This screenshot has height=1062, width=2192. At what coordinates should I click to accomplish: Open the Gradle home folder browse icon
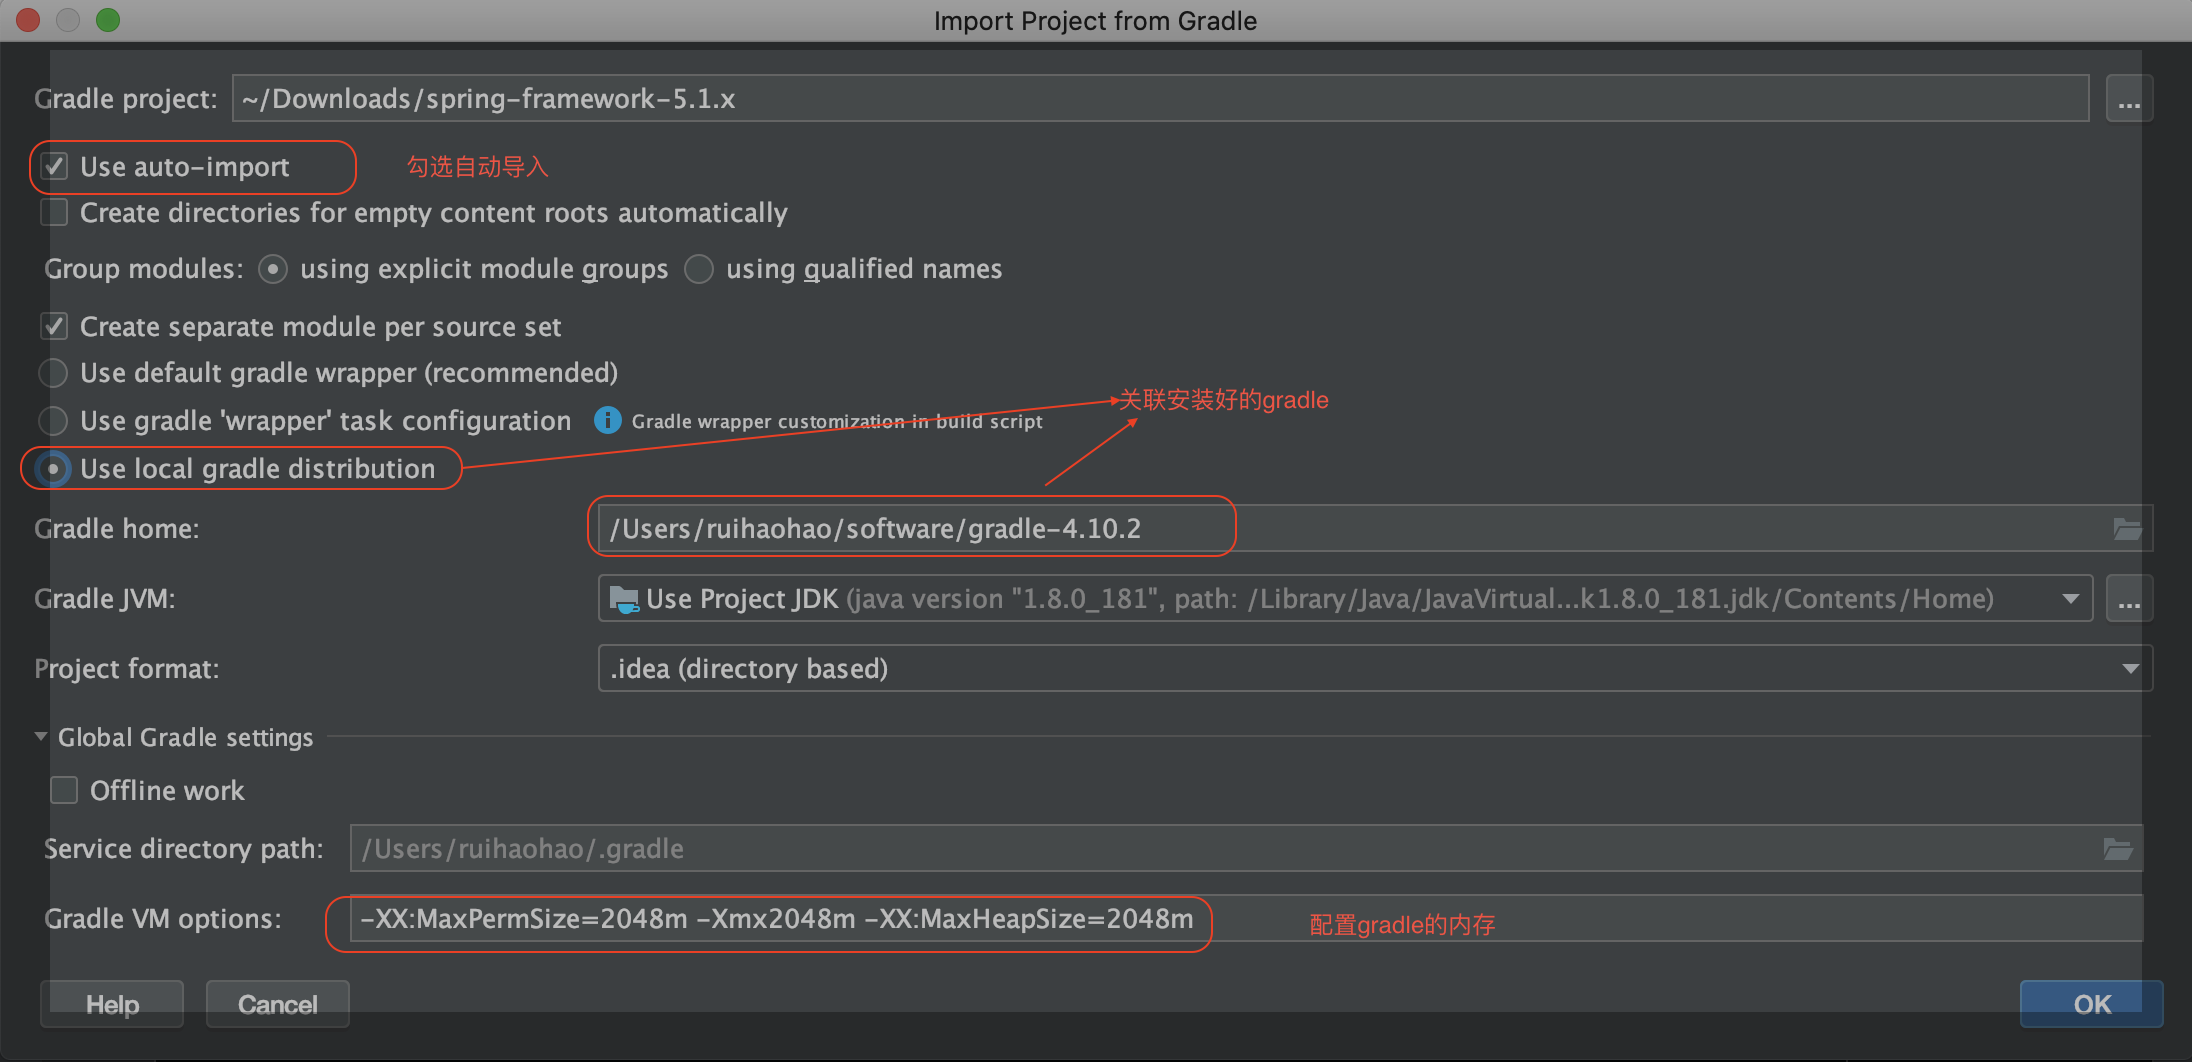tap(2127, 529)
